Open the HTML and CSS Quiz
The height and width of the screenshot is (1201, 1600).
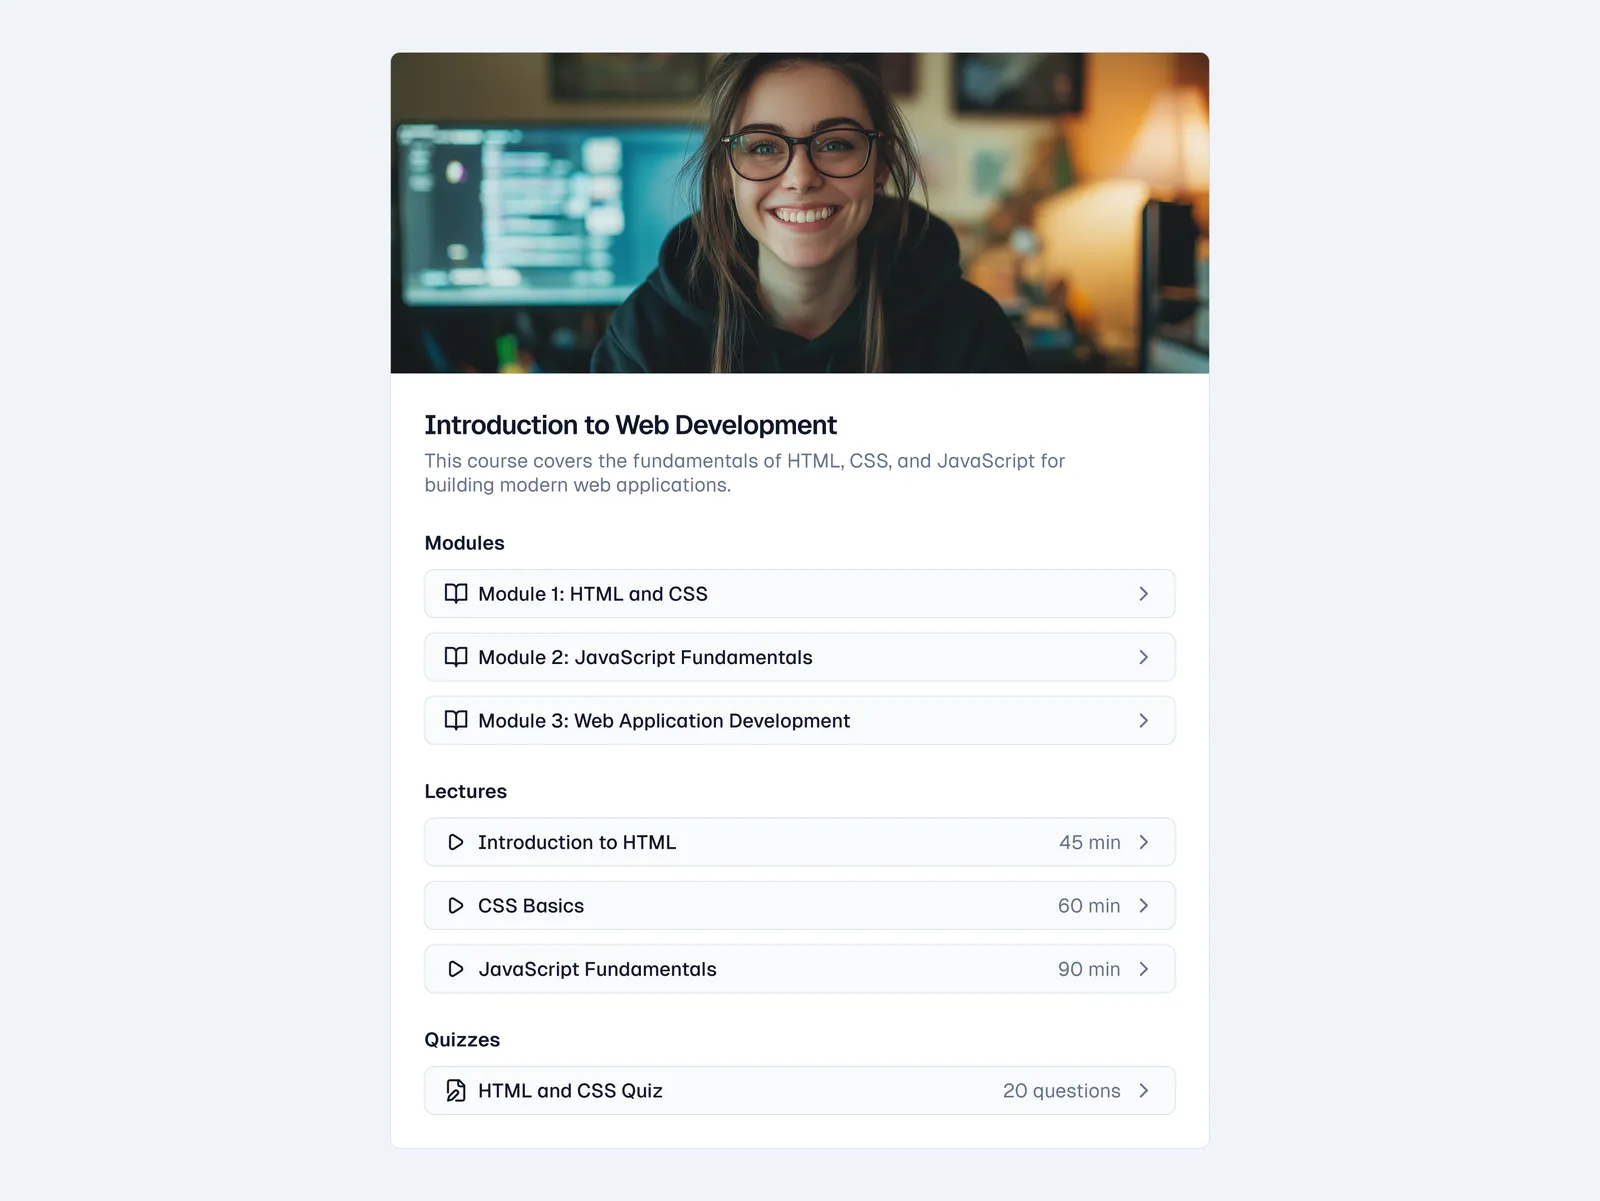tap(570, 1091)
